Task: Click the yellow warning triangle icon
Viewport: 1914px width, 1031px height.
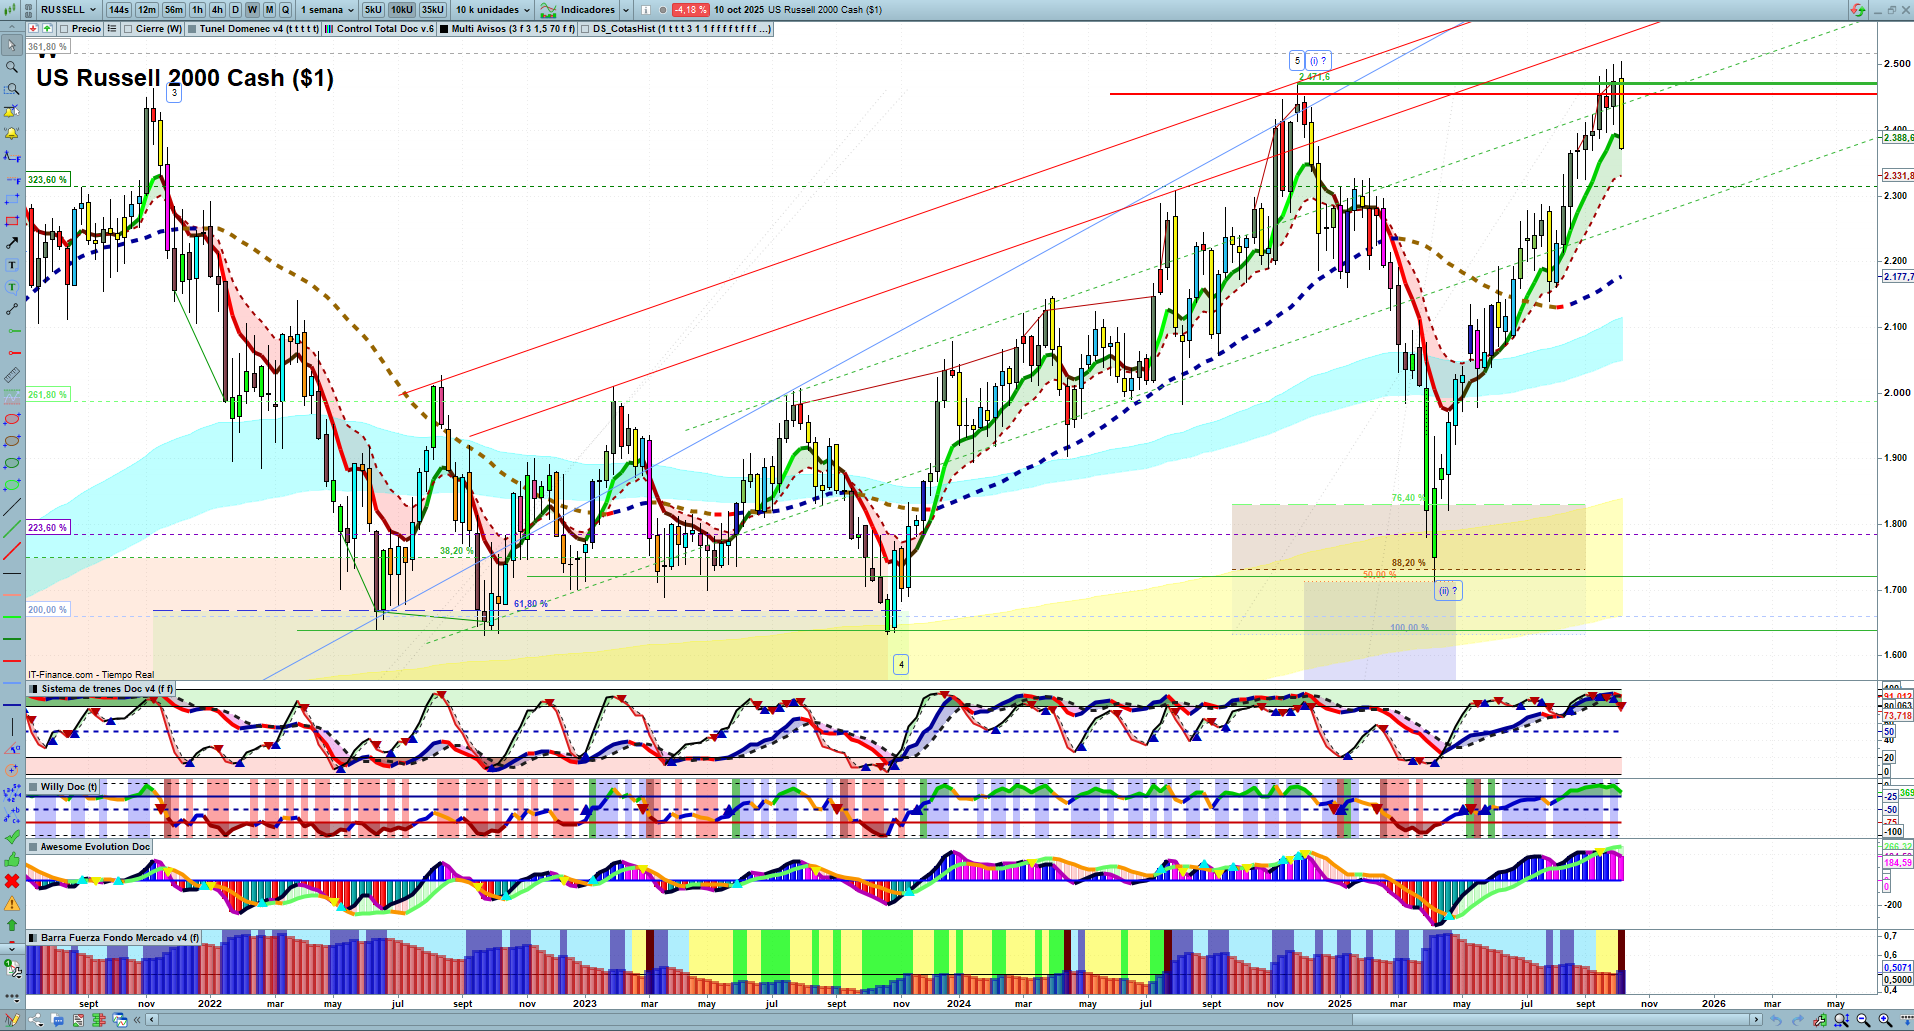Action: click(12, 903)
